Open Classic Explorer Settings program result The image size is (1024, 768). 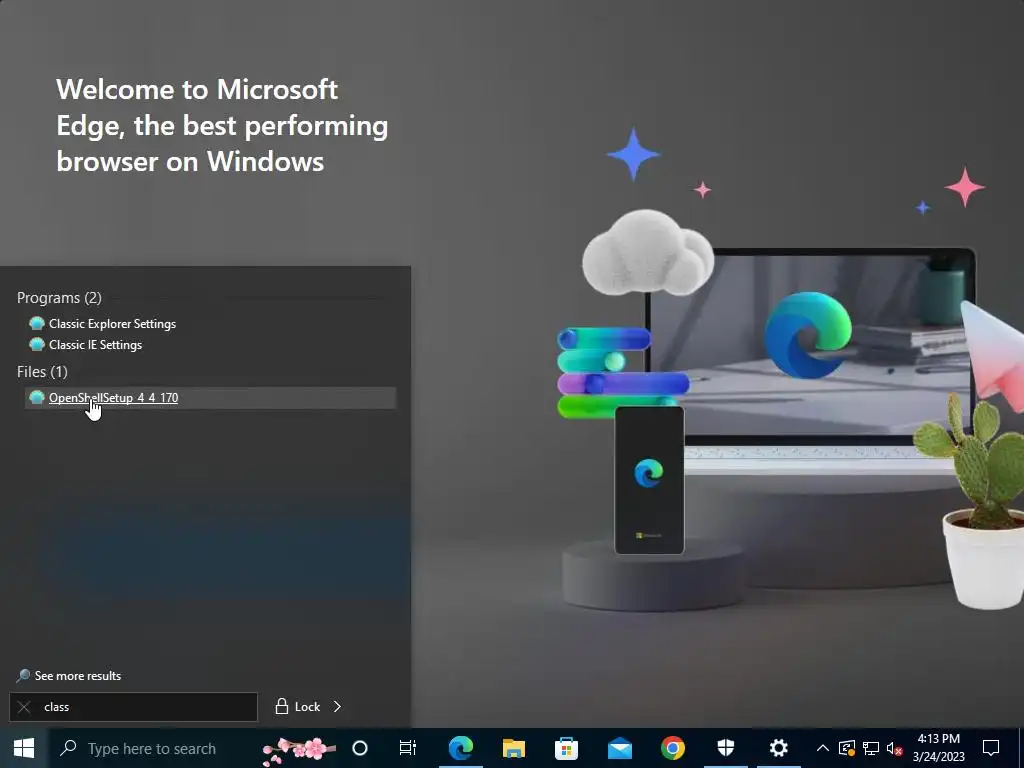[x=112, y=324]
